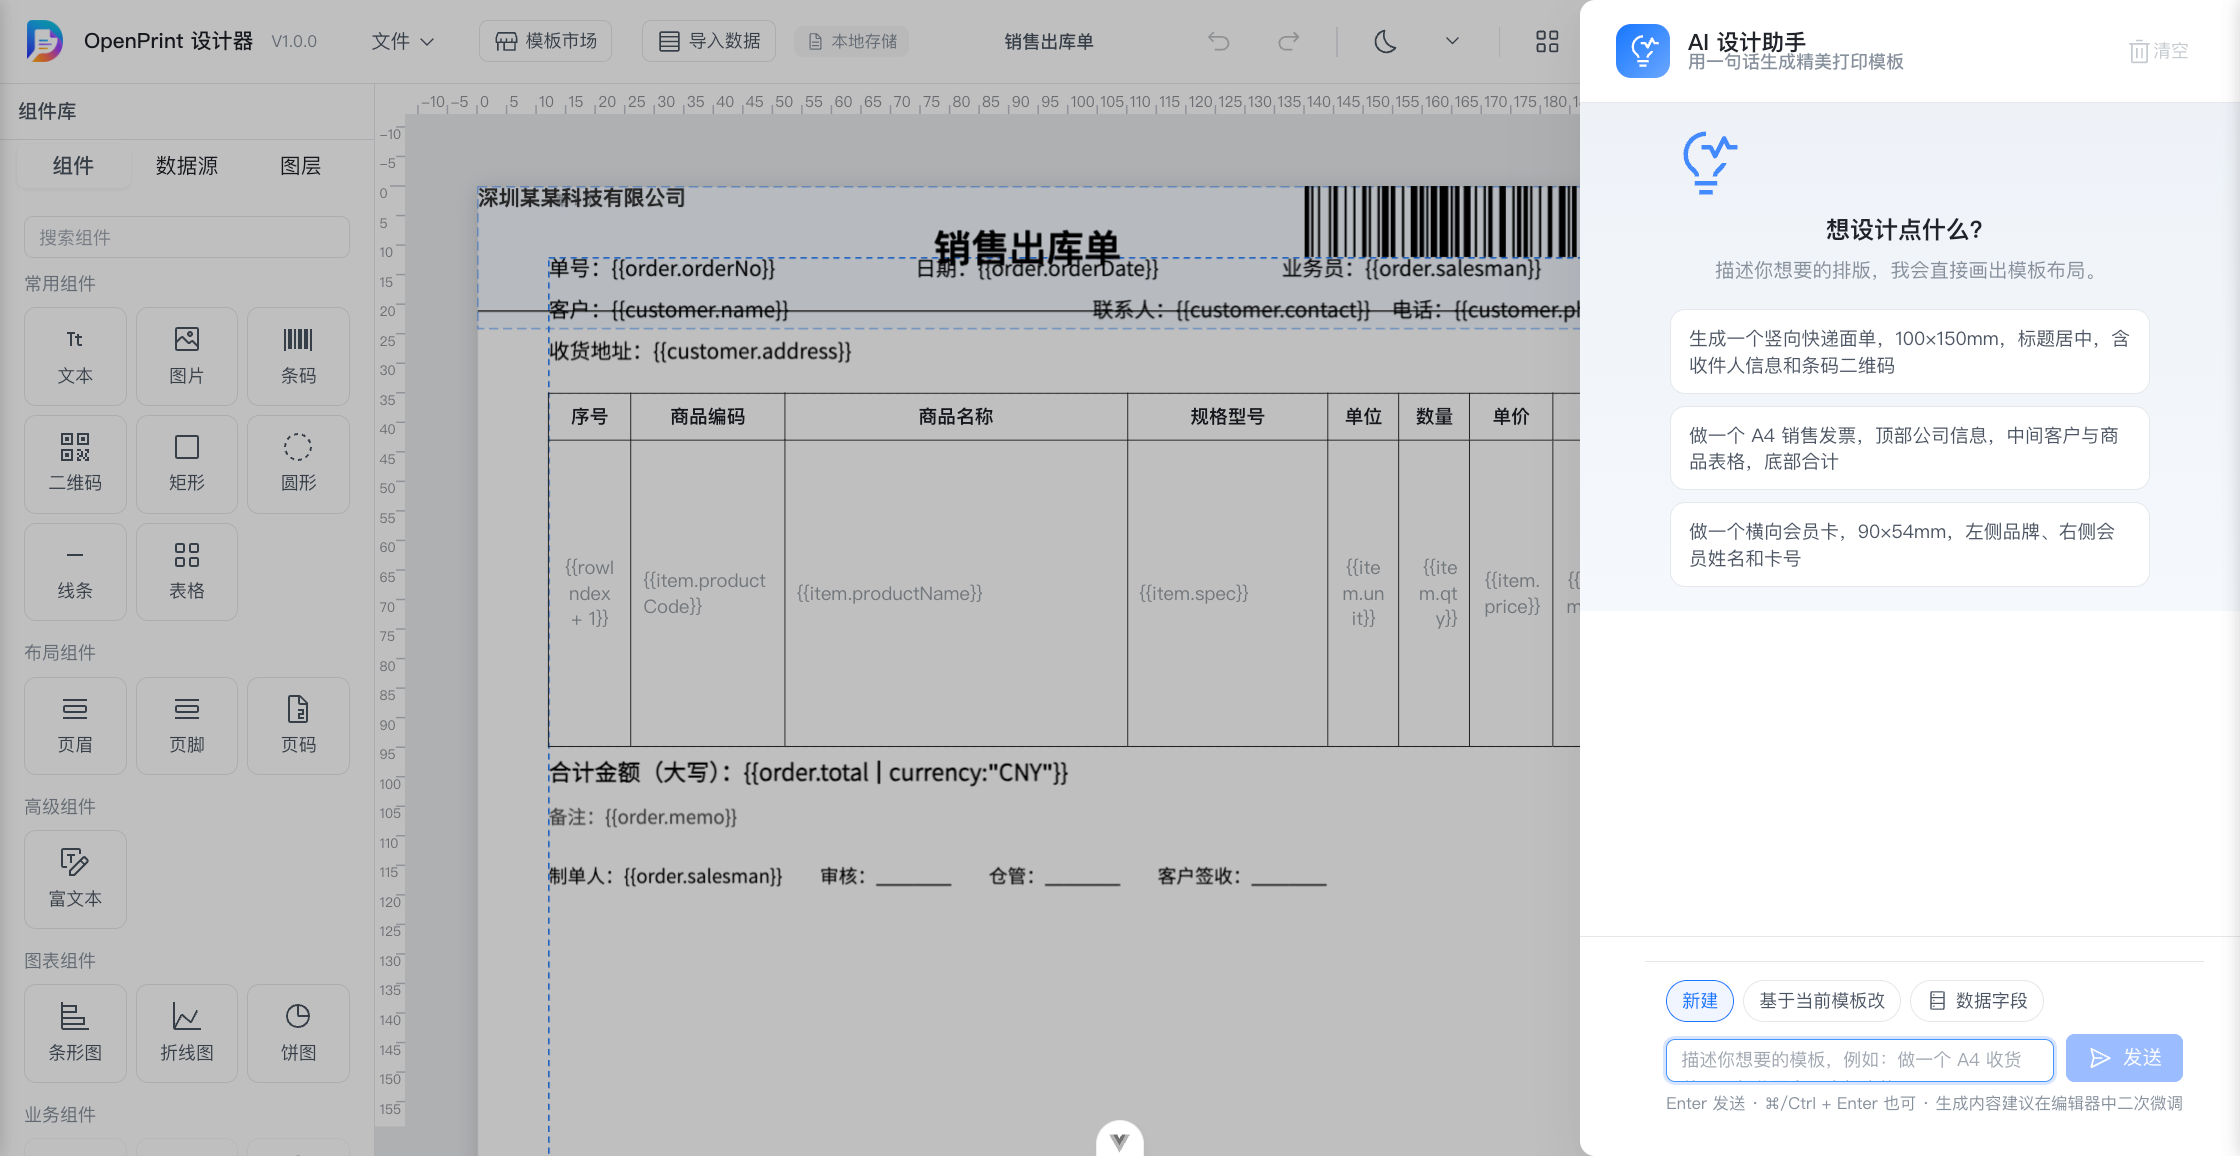
Task: Add a 条码 barcode component
Action: click(x=298, y=356)
